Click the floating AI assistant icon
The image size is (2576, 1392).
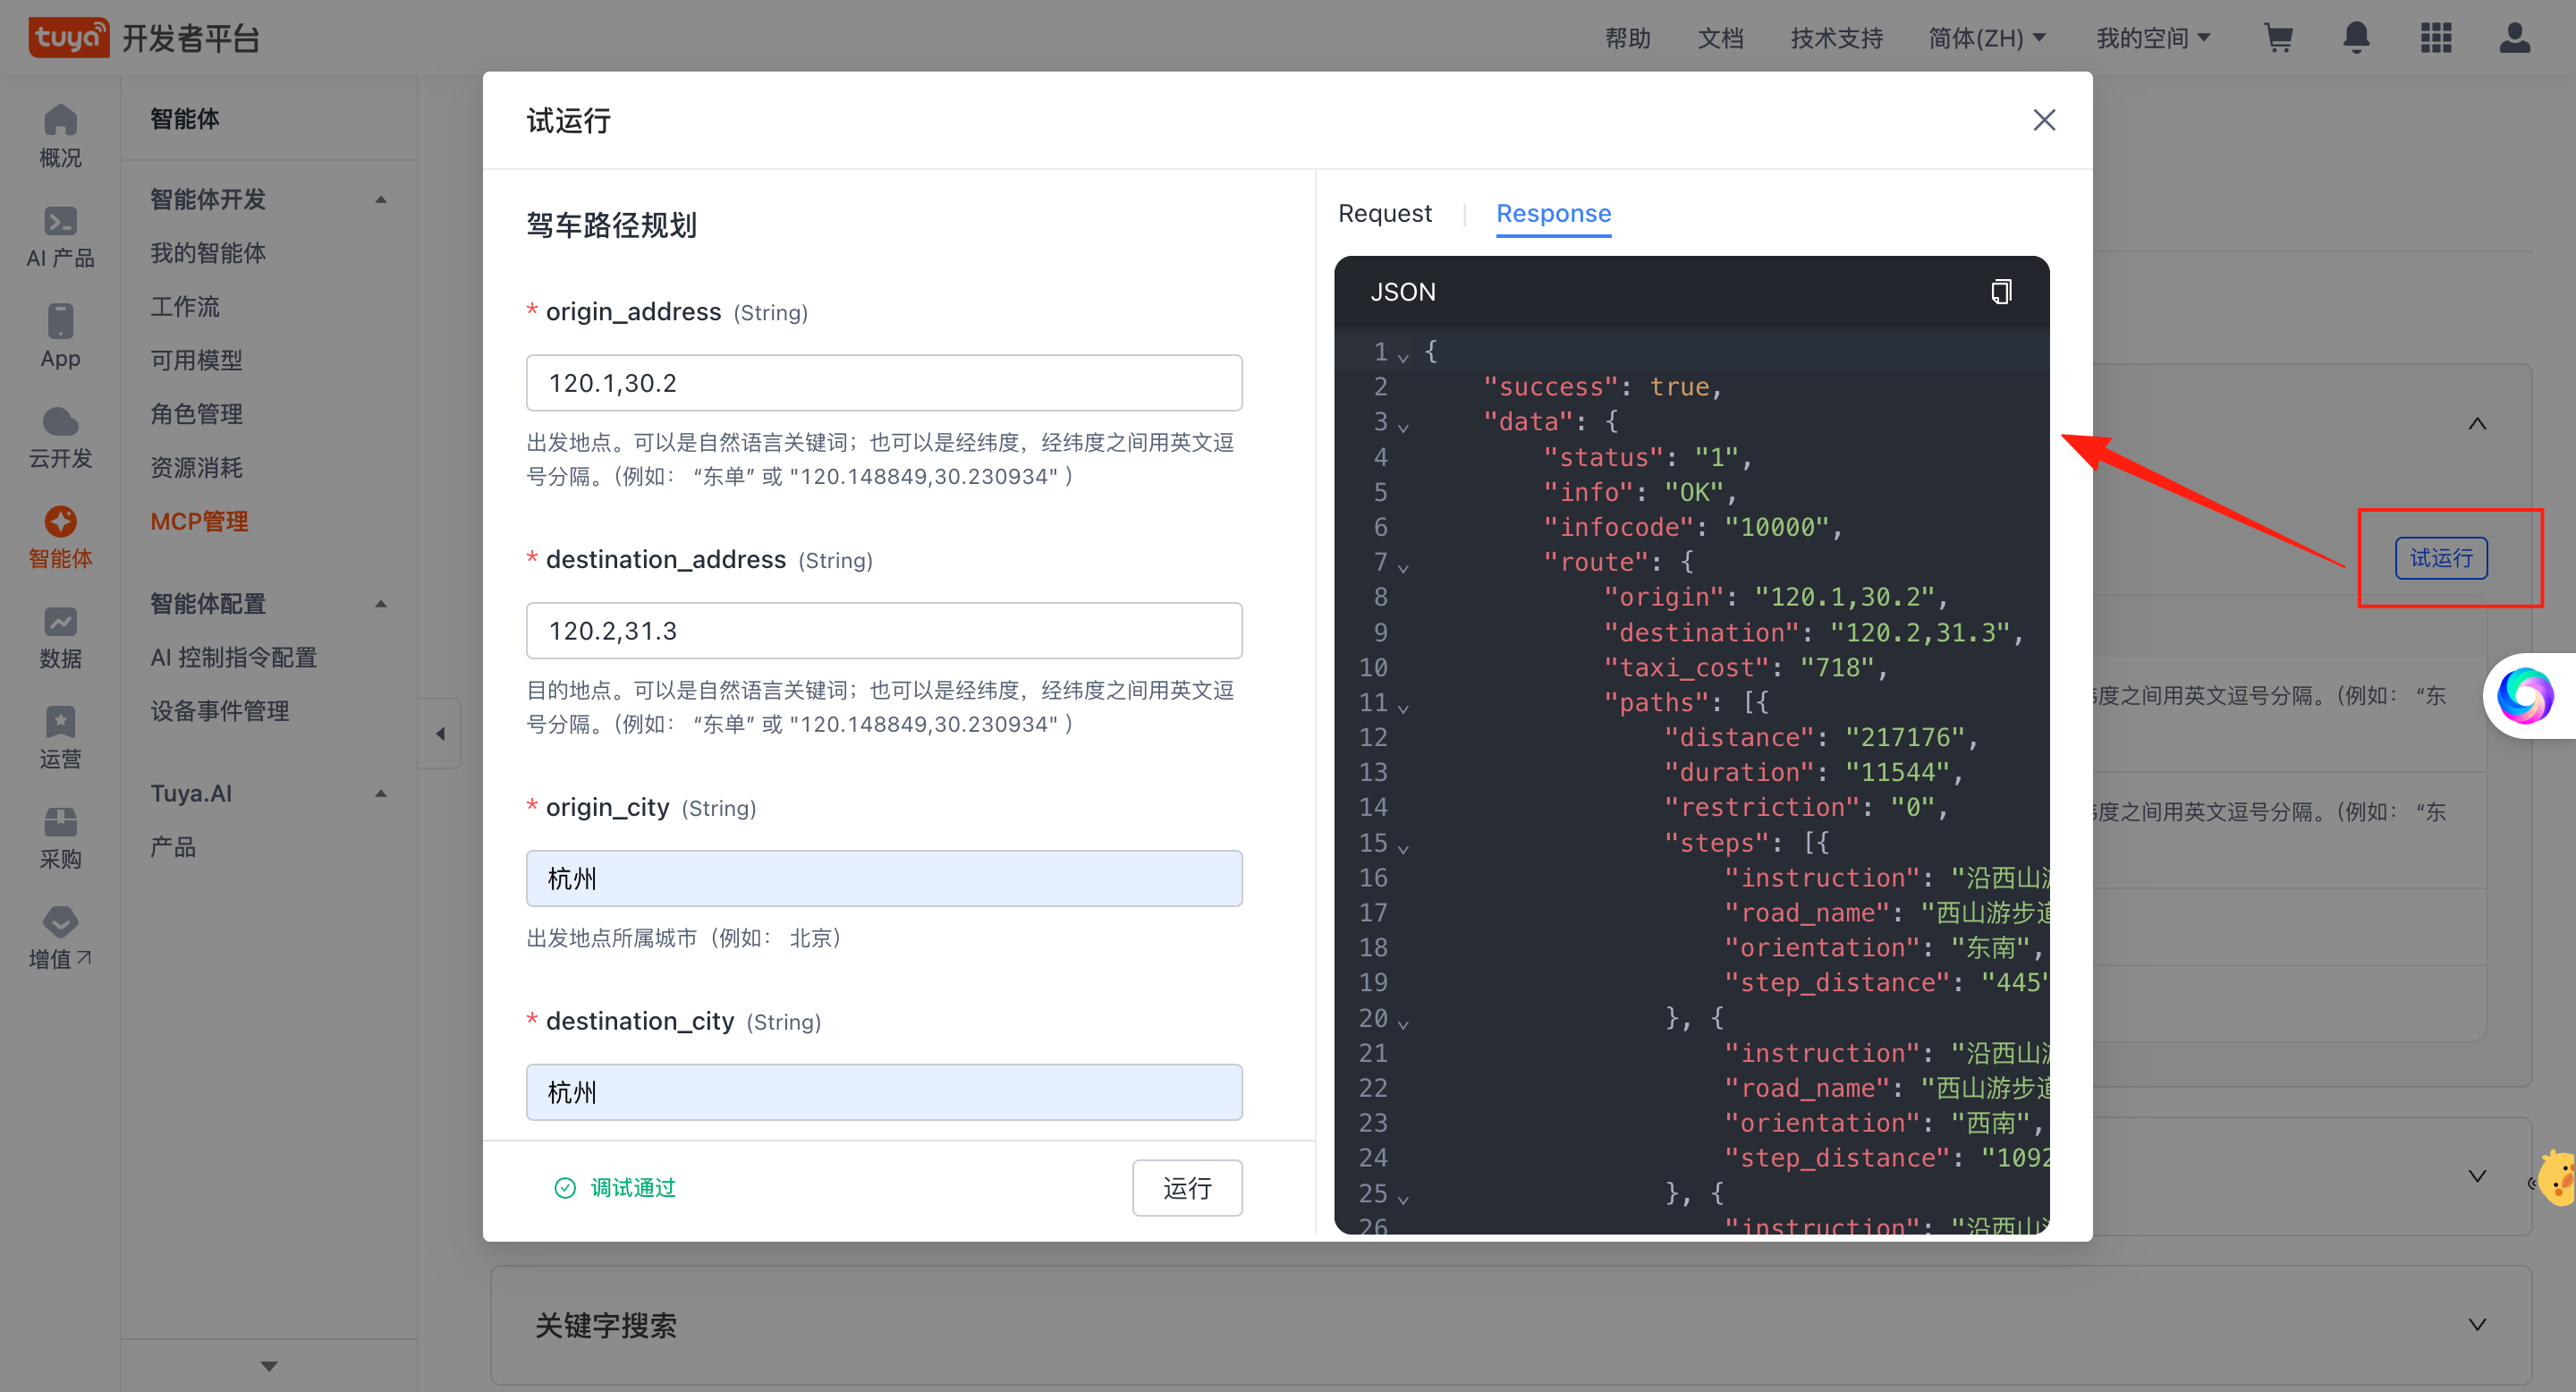(x=2526, y=695)
